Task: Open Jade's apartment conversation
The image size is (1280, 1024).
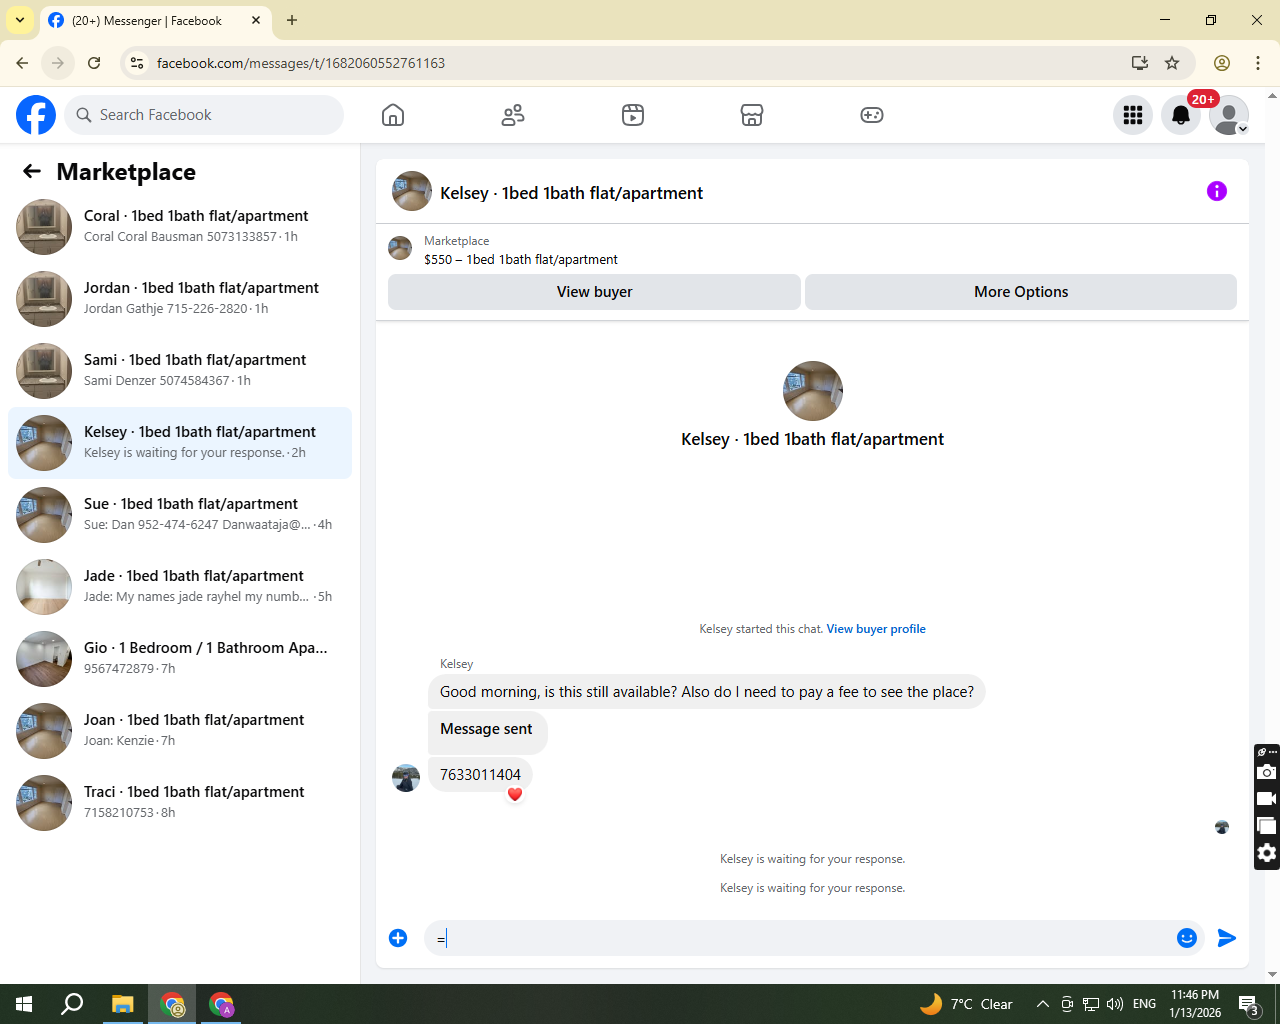Action: point(180,587)
